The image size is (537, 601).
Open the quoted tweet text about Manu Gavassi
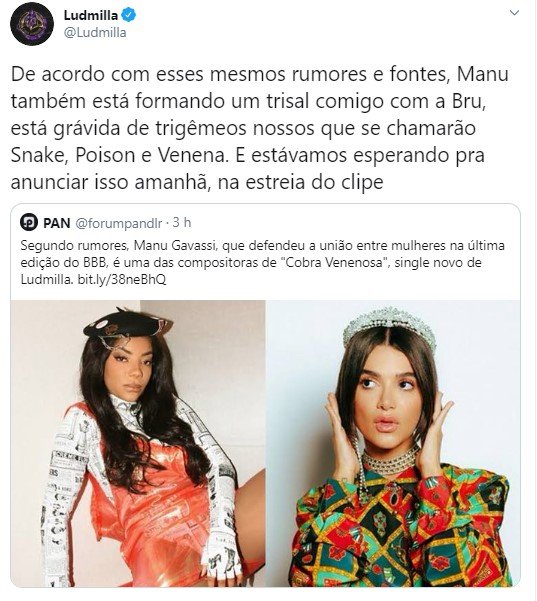tap(263, 263)
